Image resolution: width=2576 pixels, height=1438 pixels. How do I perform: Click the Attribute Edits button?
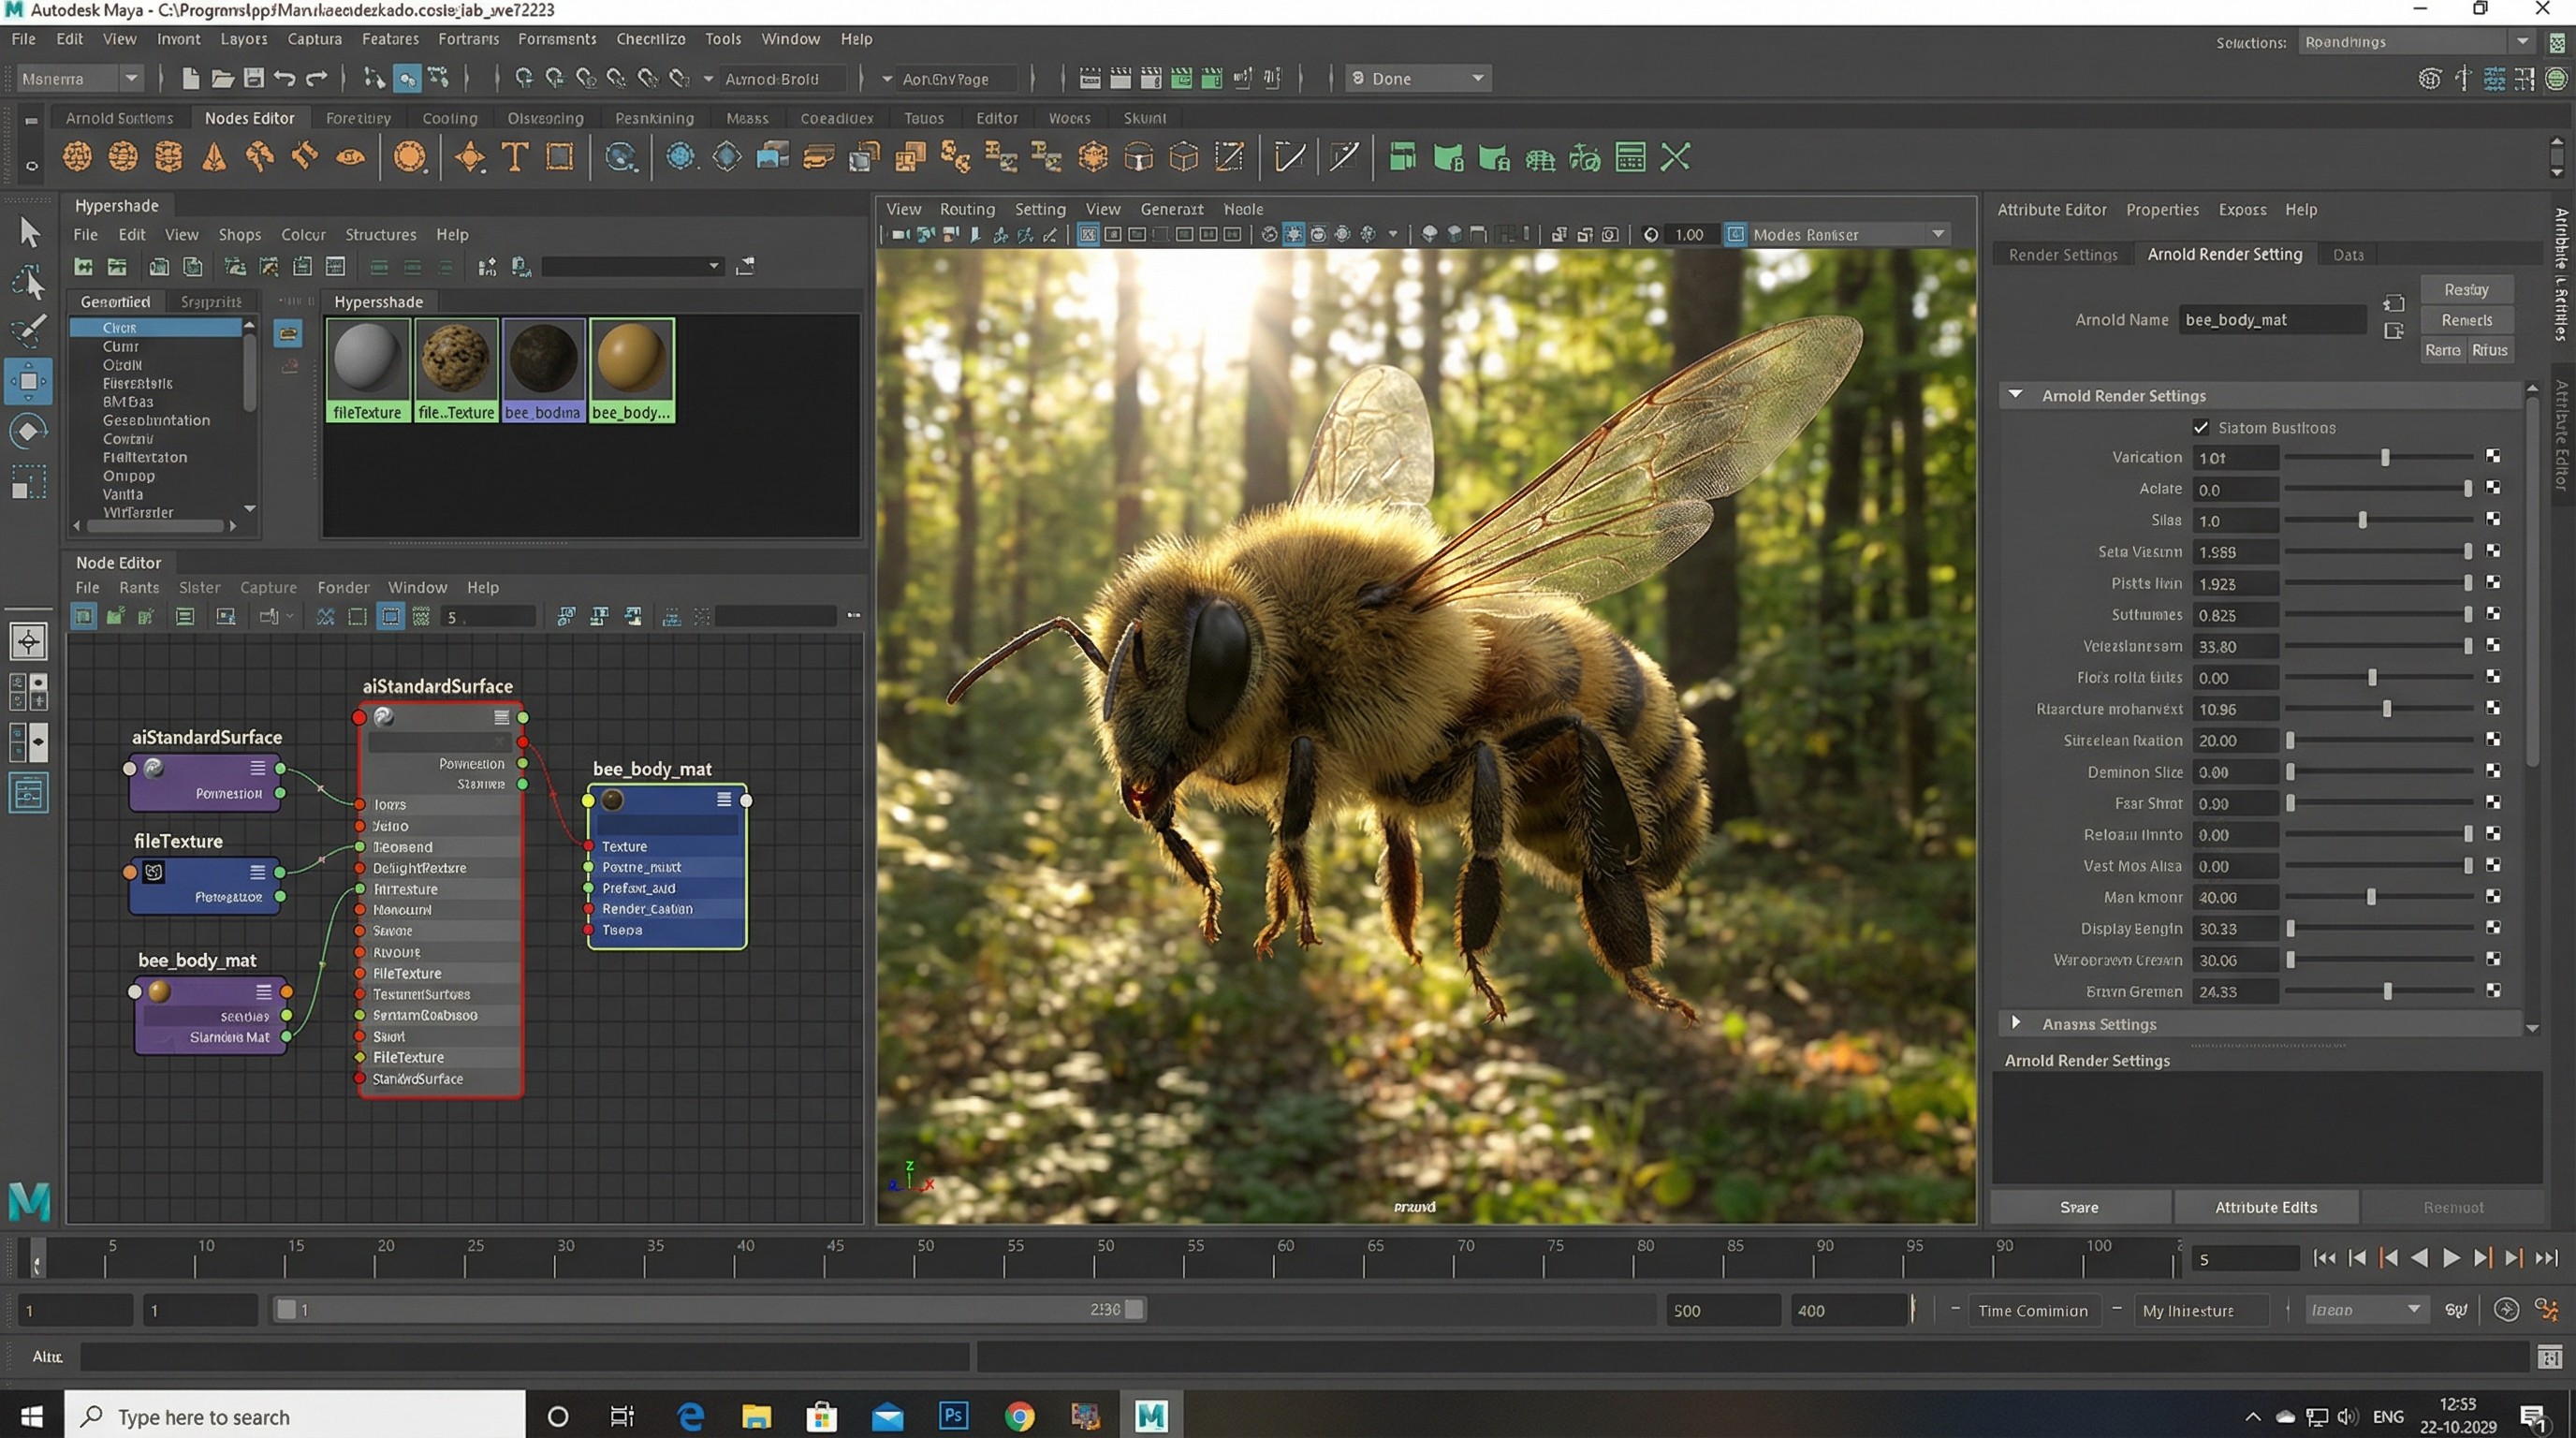2265,1207
